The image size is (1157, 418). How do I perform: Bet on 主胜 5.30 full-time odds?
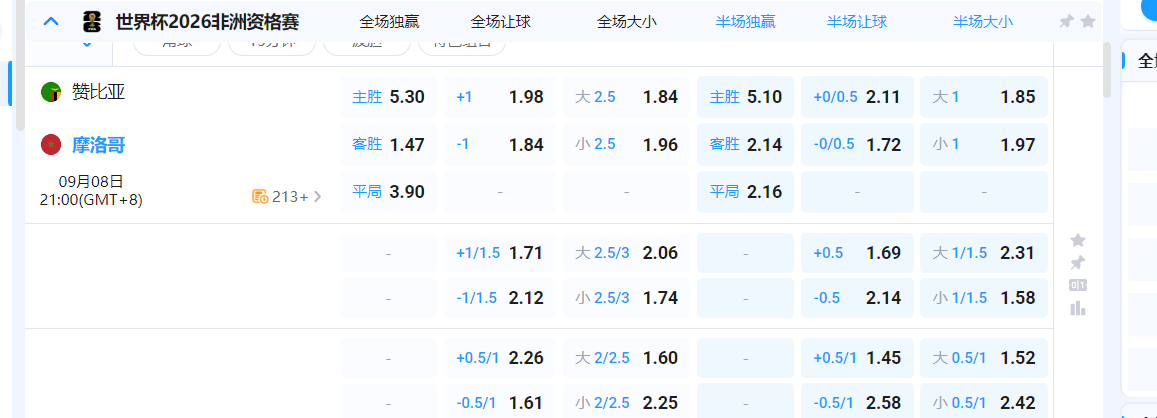(388, 97)
